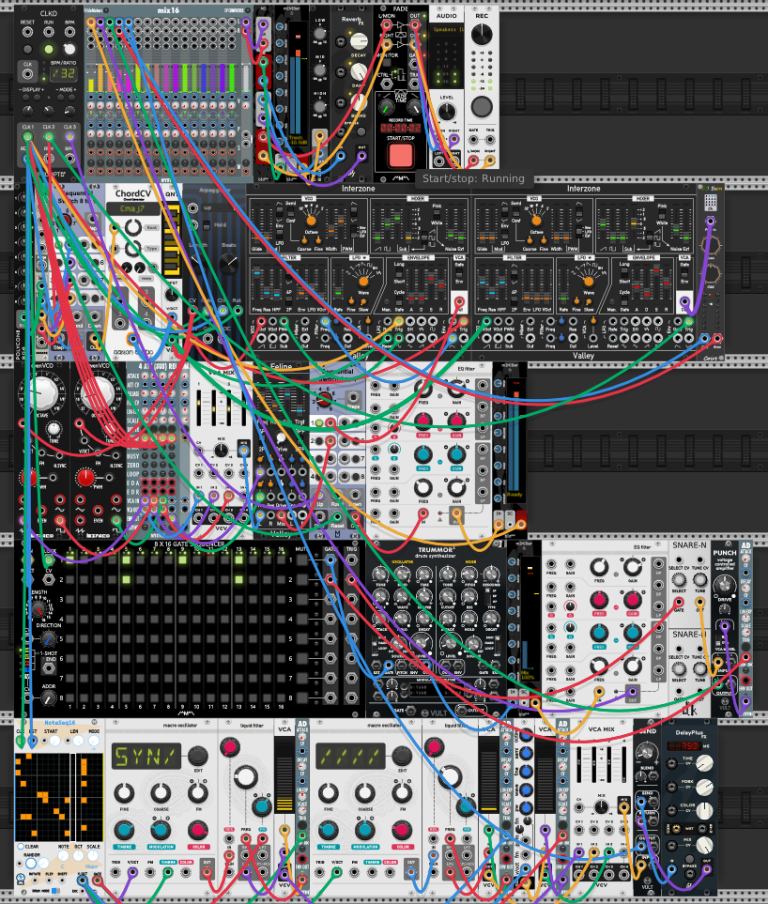
Task: Click the MID knob on the EQ module
Action: point(319,70)
